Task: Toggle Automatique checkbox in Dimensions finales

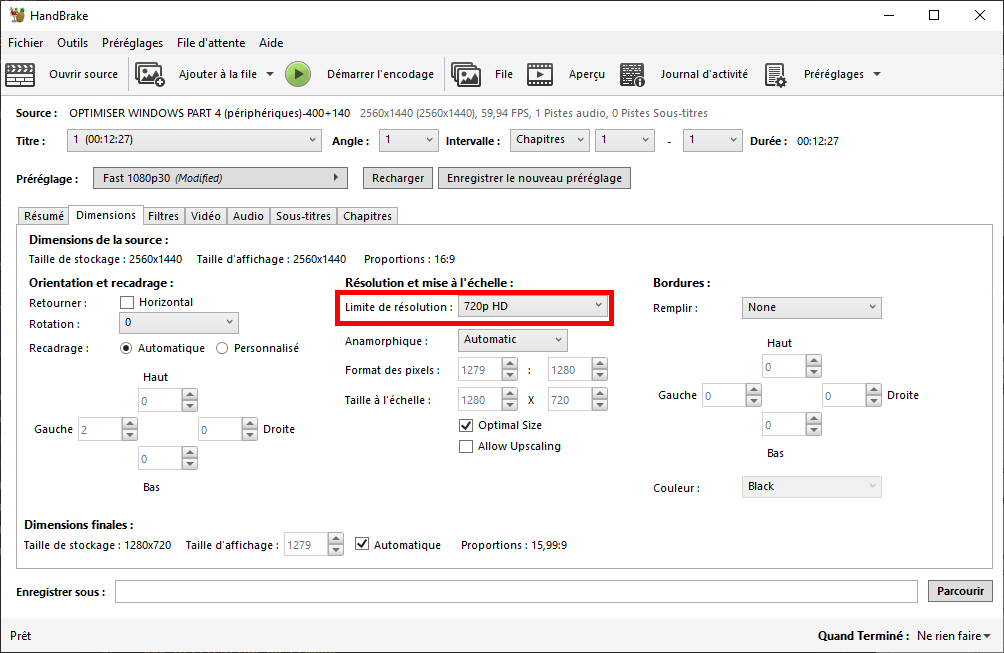Action: tap(362, 544)
